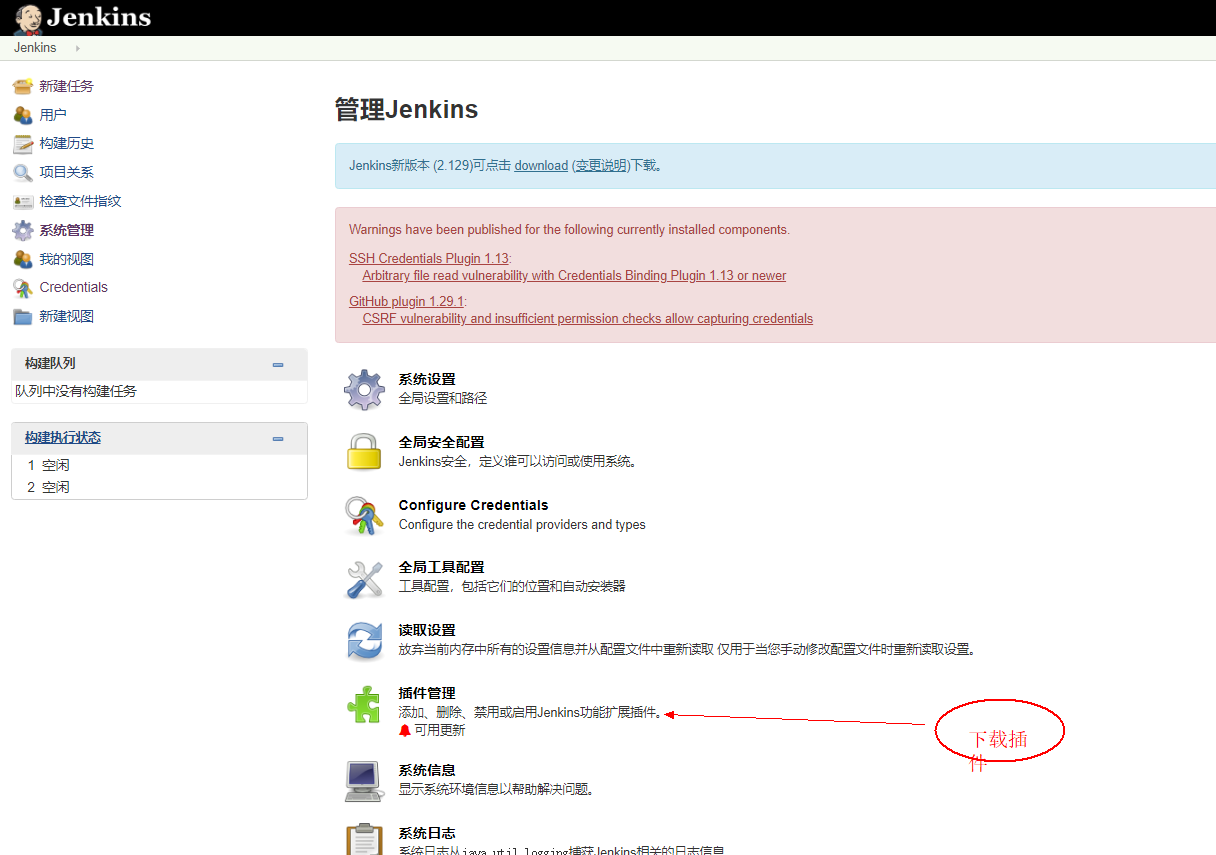Open Arbitrary file read vulnerability link
This screenshot has width=1216, height=855.
pyautogui.click(x=574, y=276)
